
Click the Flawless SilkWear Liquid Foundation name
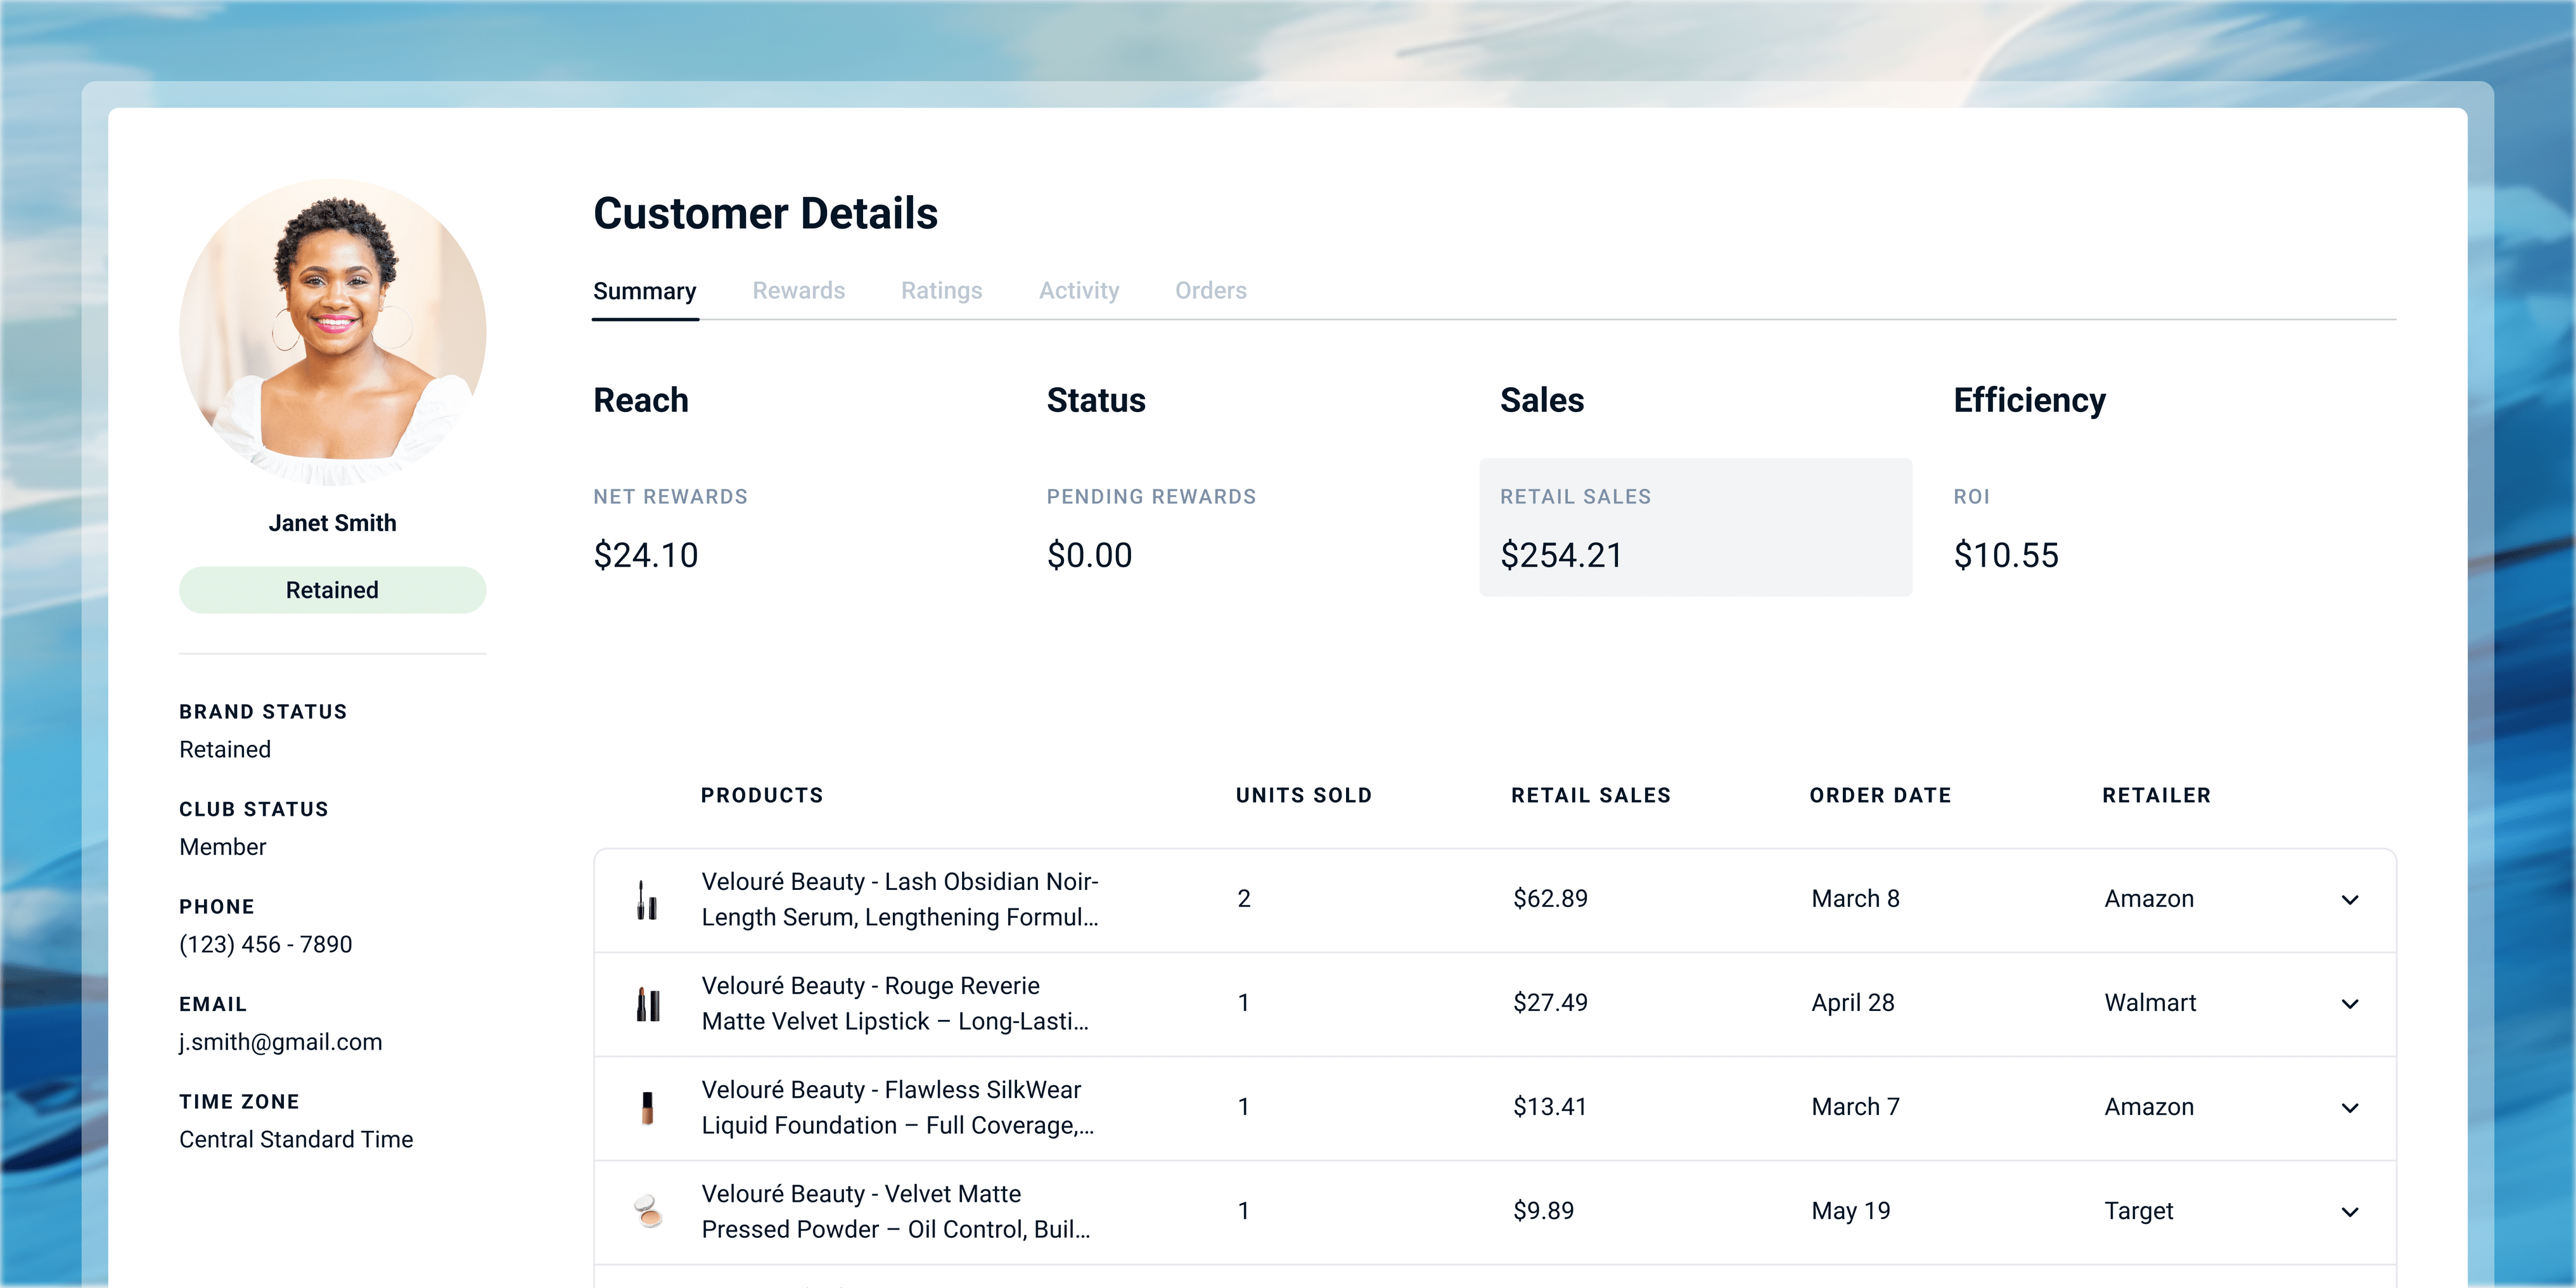[x=898, y=1107]
